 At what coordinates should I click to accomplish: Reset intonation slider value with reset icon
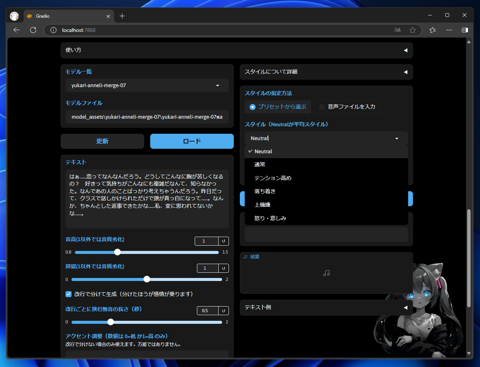223,268
